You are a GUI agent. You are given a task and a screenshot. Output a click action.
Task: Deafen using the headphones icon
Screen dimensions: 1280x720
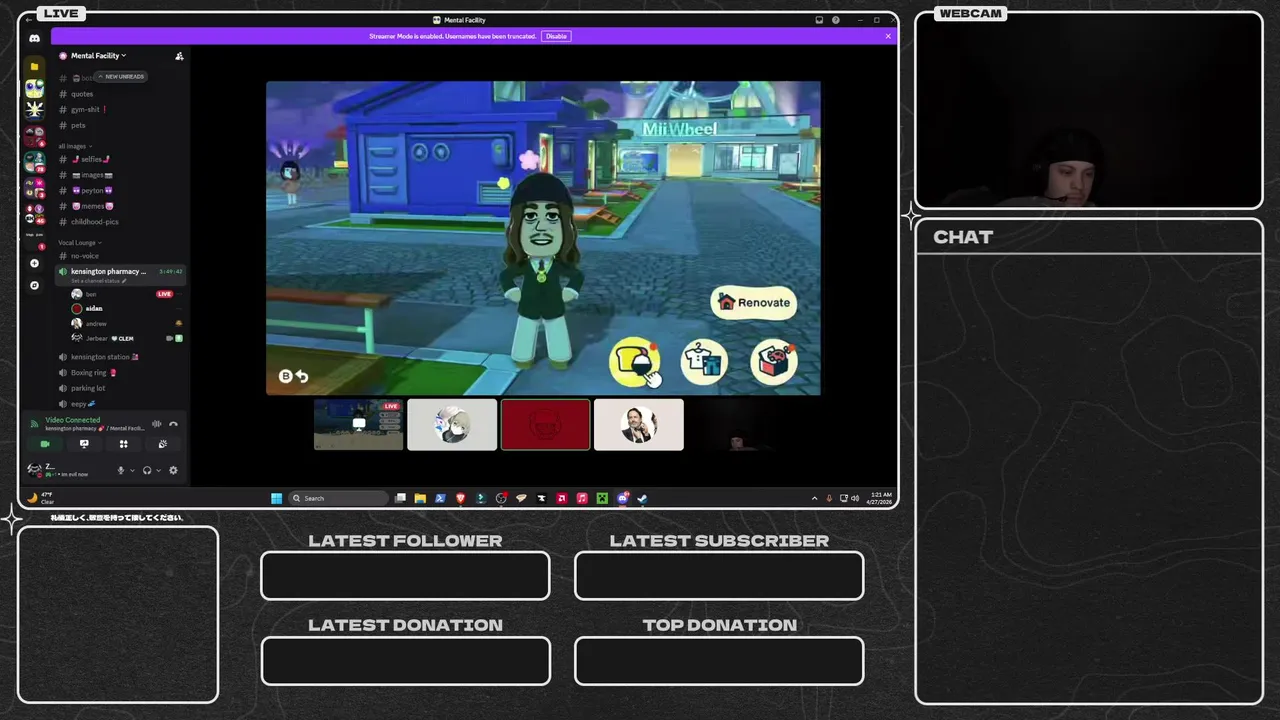(x=147, y=470)
